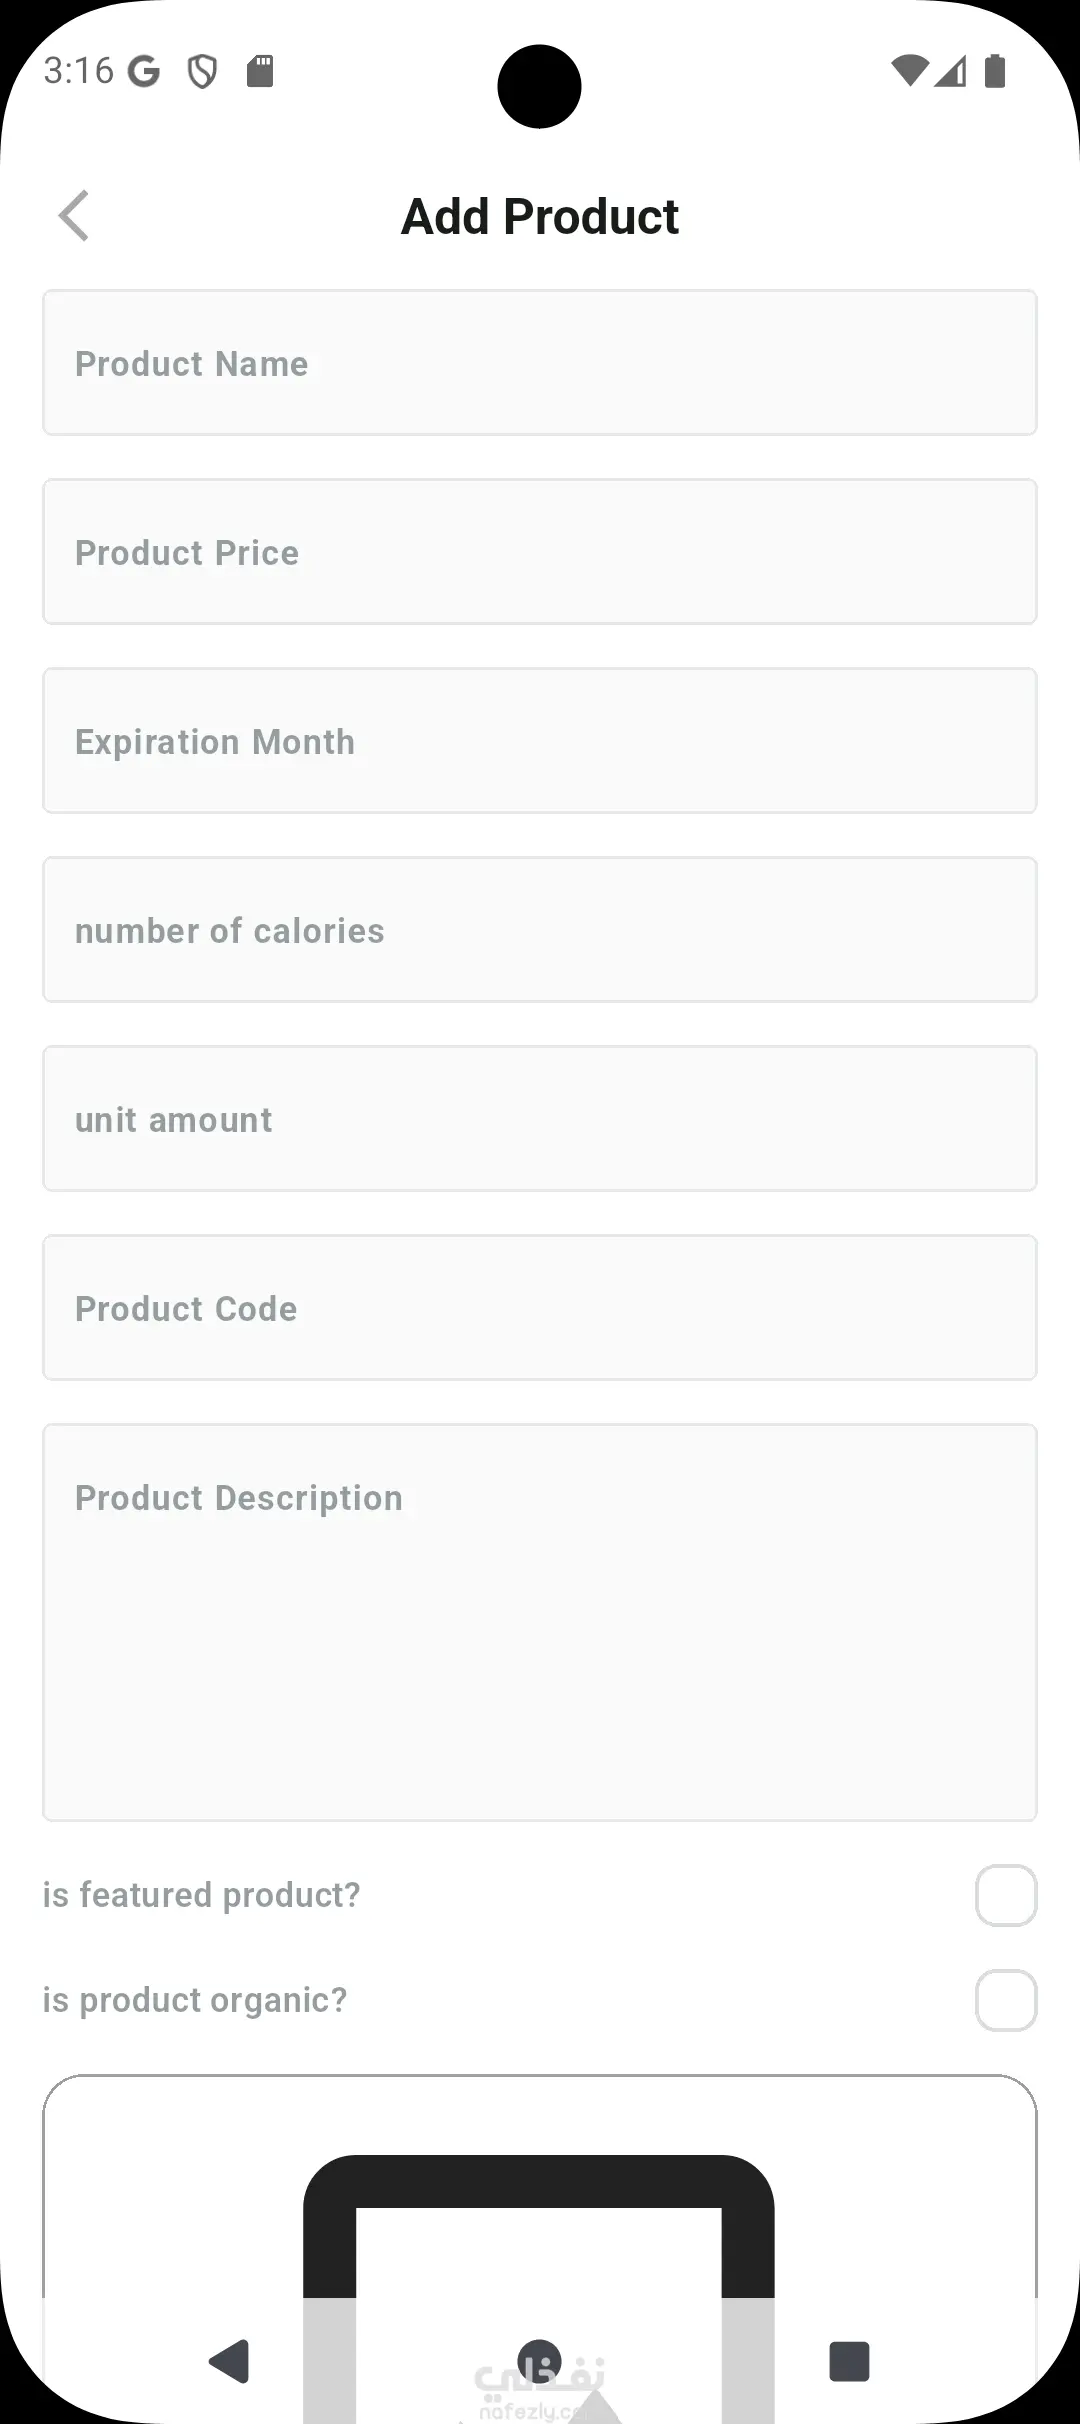Tap the Android back navigation button

click(229, 2361)
